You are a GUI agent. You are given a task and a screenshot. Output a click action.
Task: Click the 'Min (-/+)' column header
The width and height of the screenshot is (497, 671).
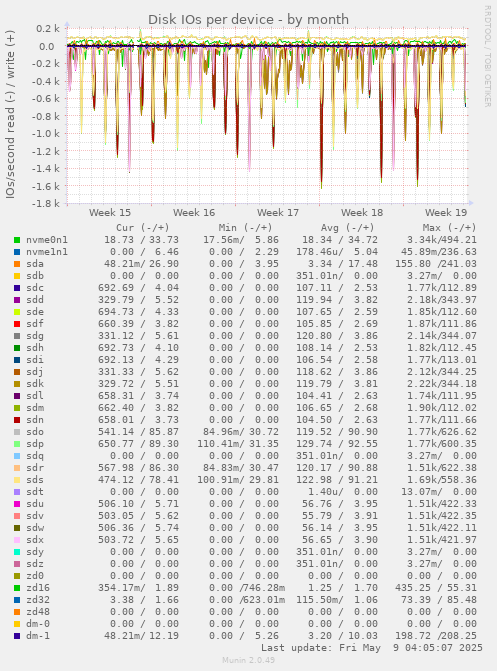pyautogui.click(x=245, y=228)
